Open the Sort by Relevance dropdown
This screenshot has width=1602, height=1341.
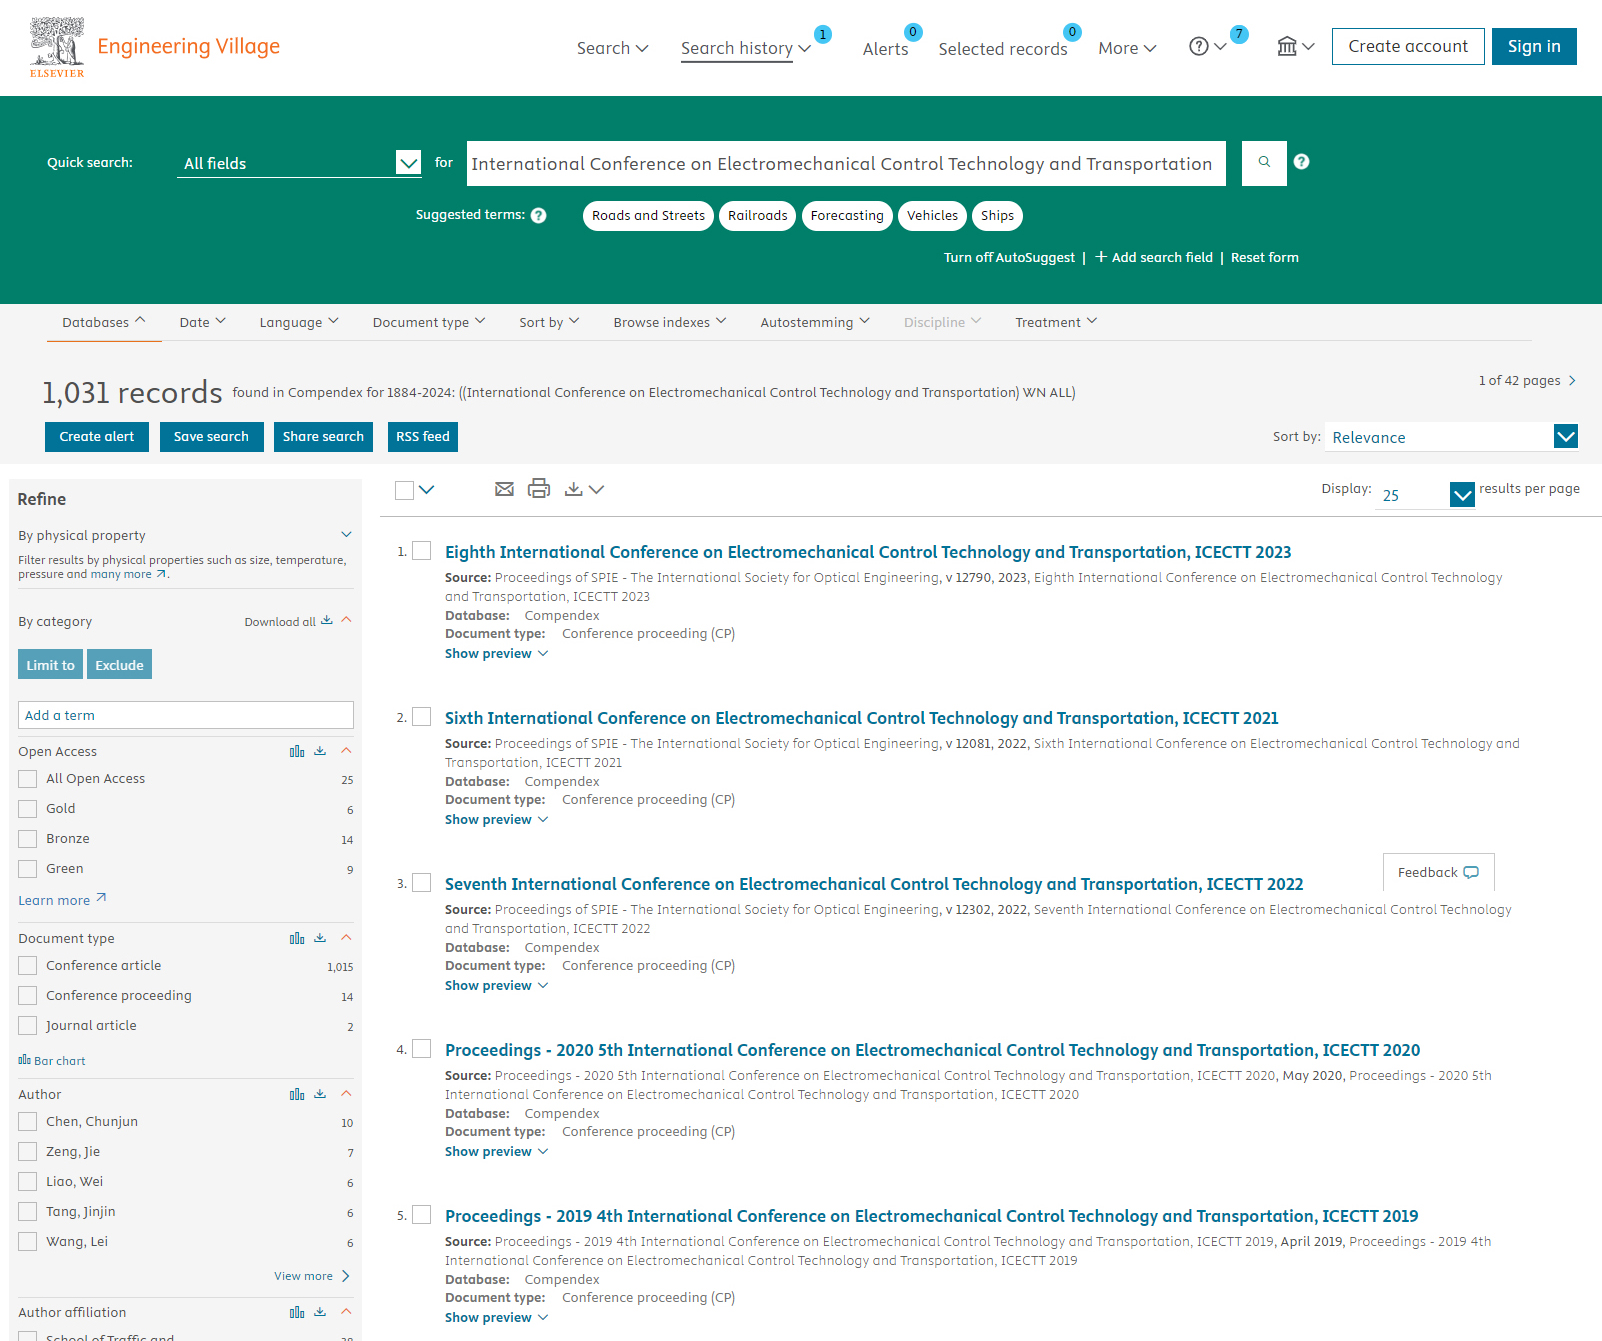(x=1452, y=437)
